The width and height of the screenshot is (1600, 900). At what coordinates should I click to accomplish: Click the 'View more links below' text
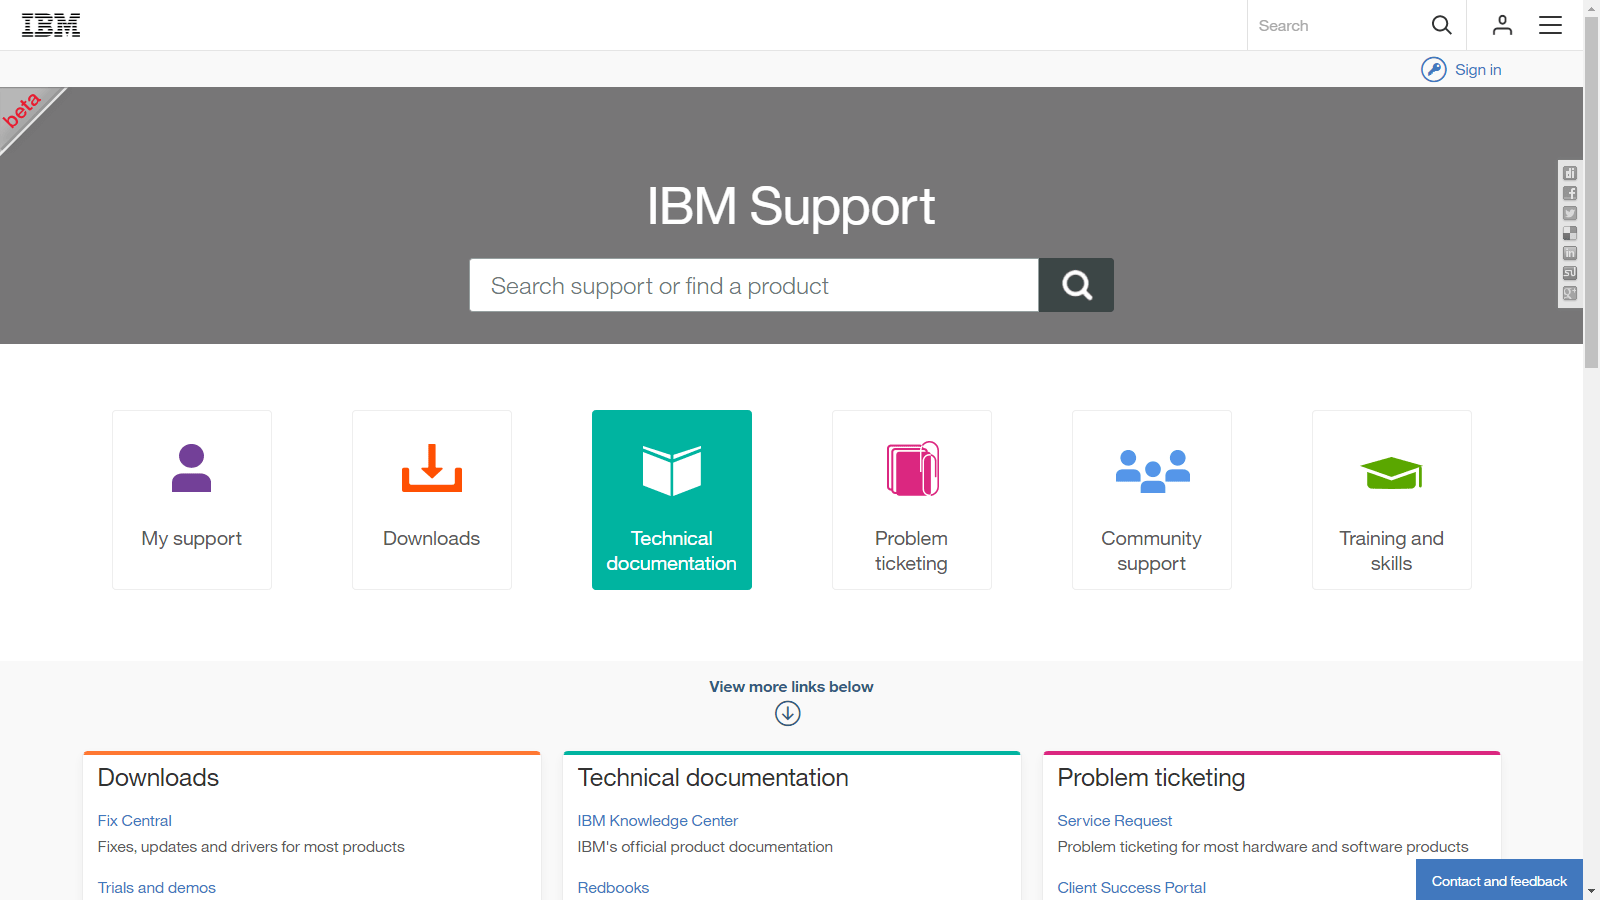[791, 687]
